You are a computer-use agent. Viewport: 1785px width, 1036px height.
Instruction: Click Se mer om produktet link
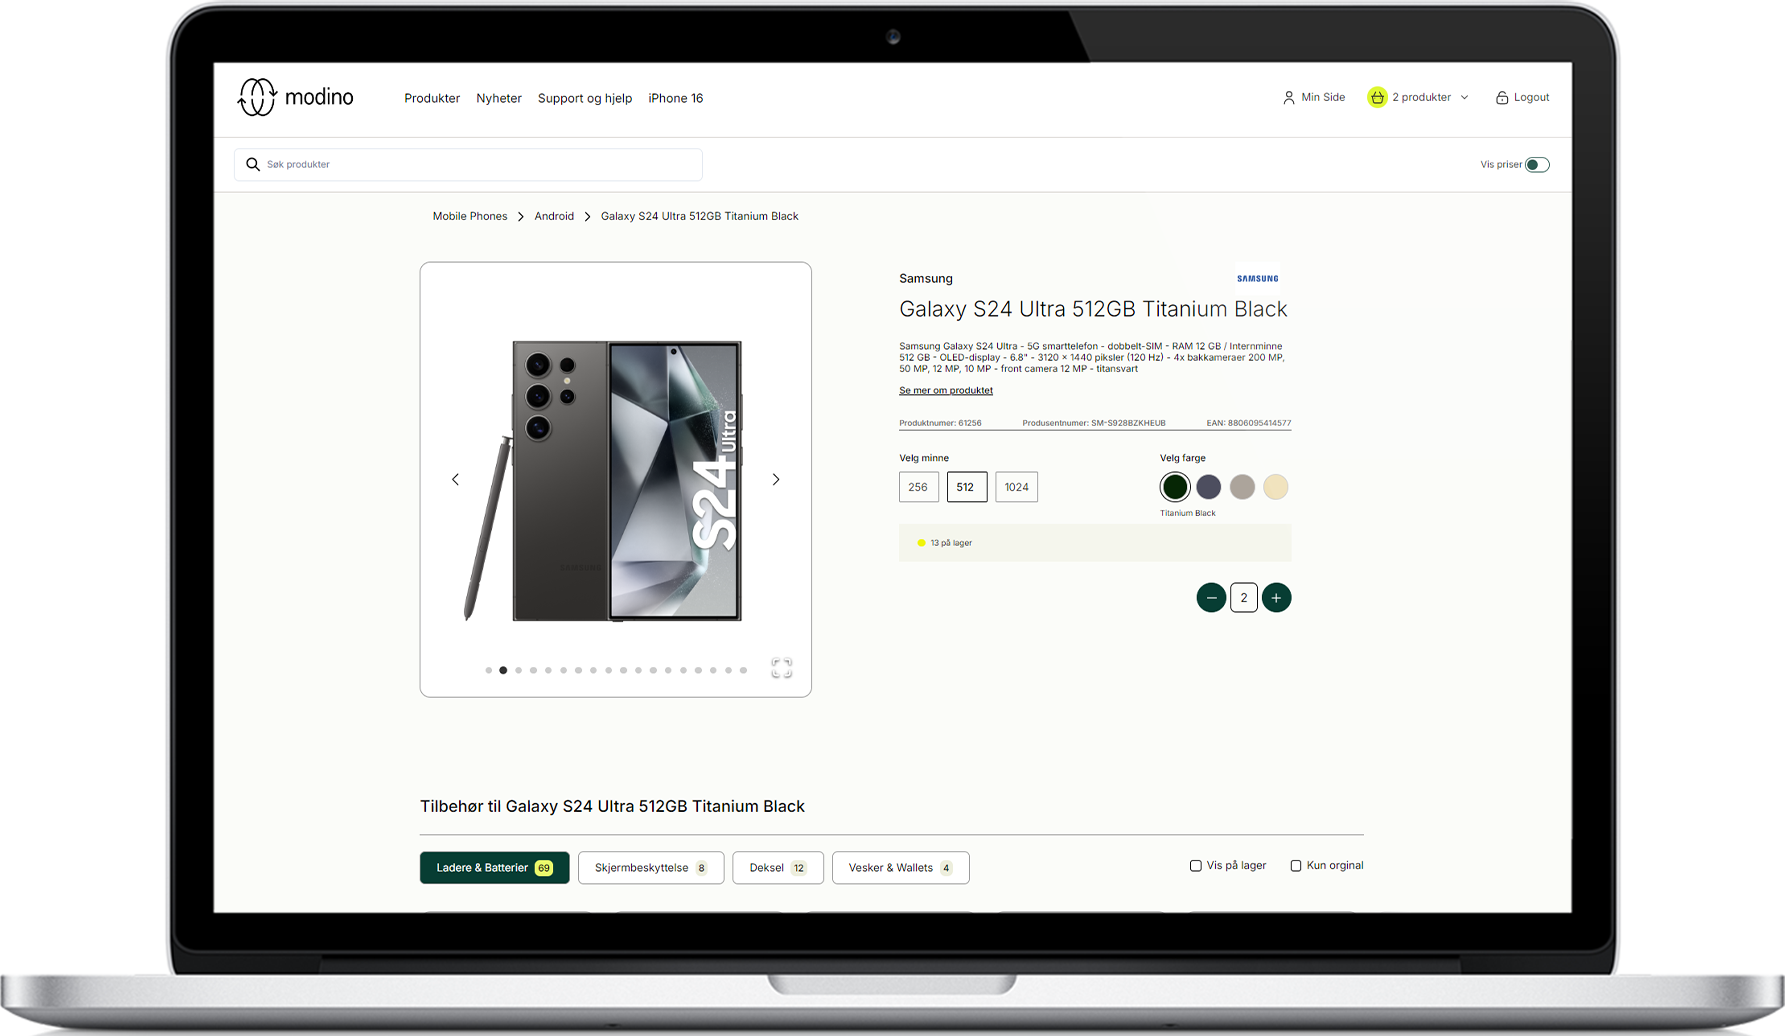[946, 391]
